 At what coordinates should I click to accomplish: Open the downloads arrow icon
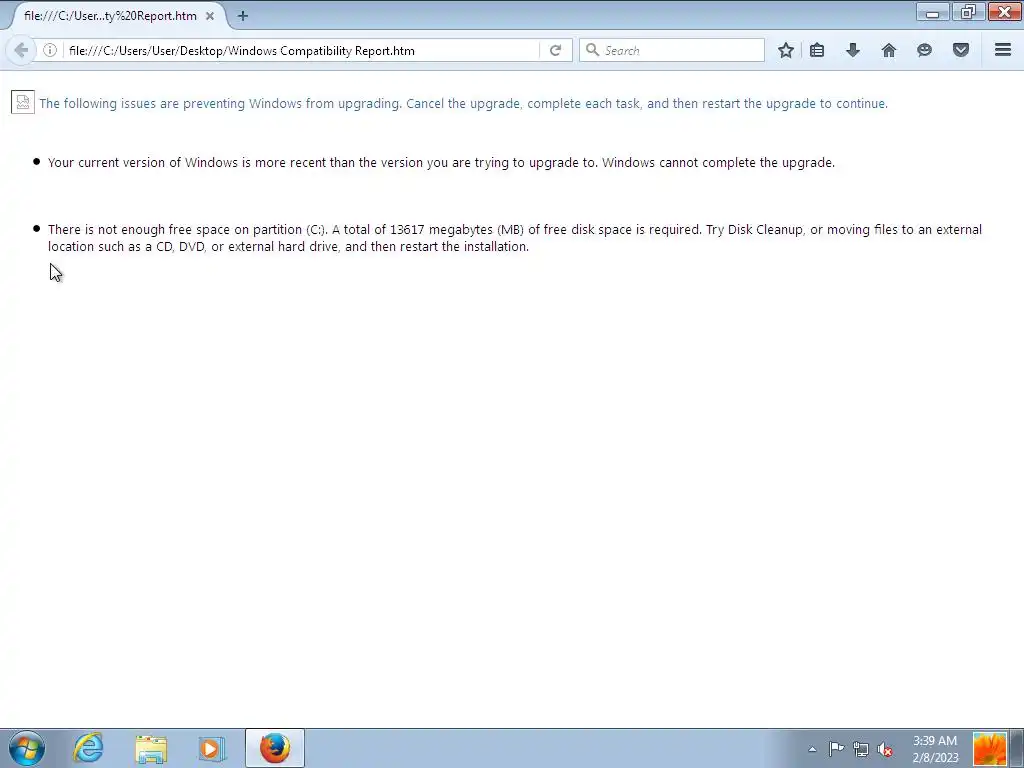853,50
